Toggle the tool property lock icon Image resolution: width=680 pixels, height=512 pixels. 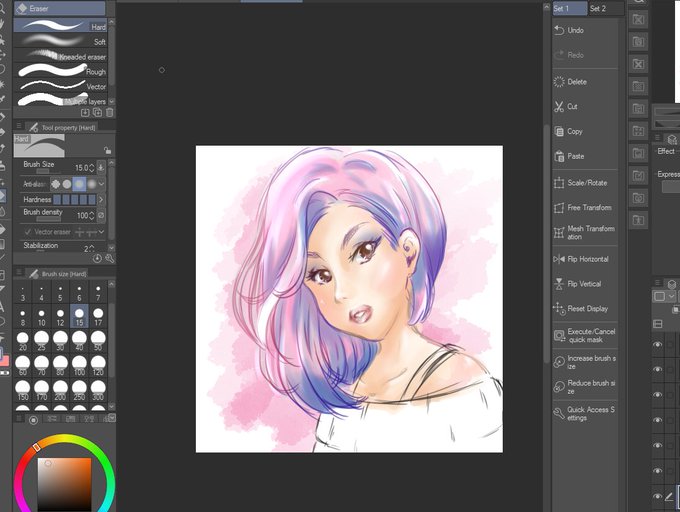pos(108,150)
